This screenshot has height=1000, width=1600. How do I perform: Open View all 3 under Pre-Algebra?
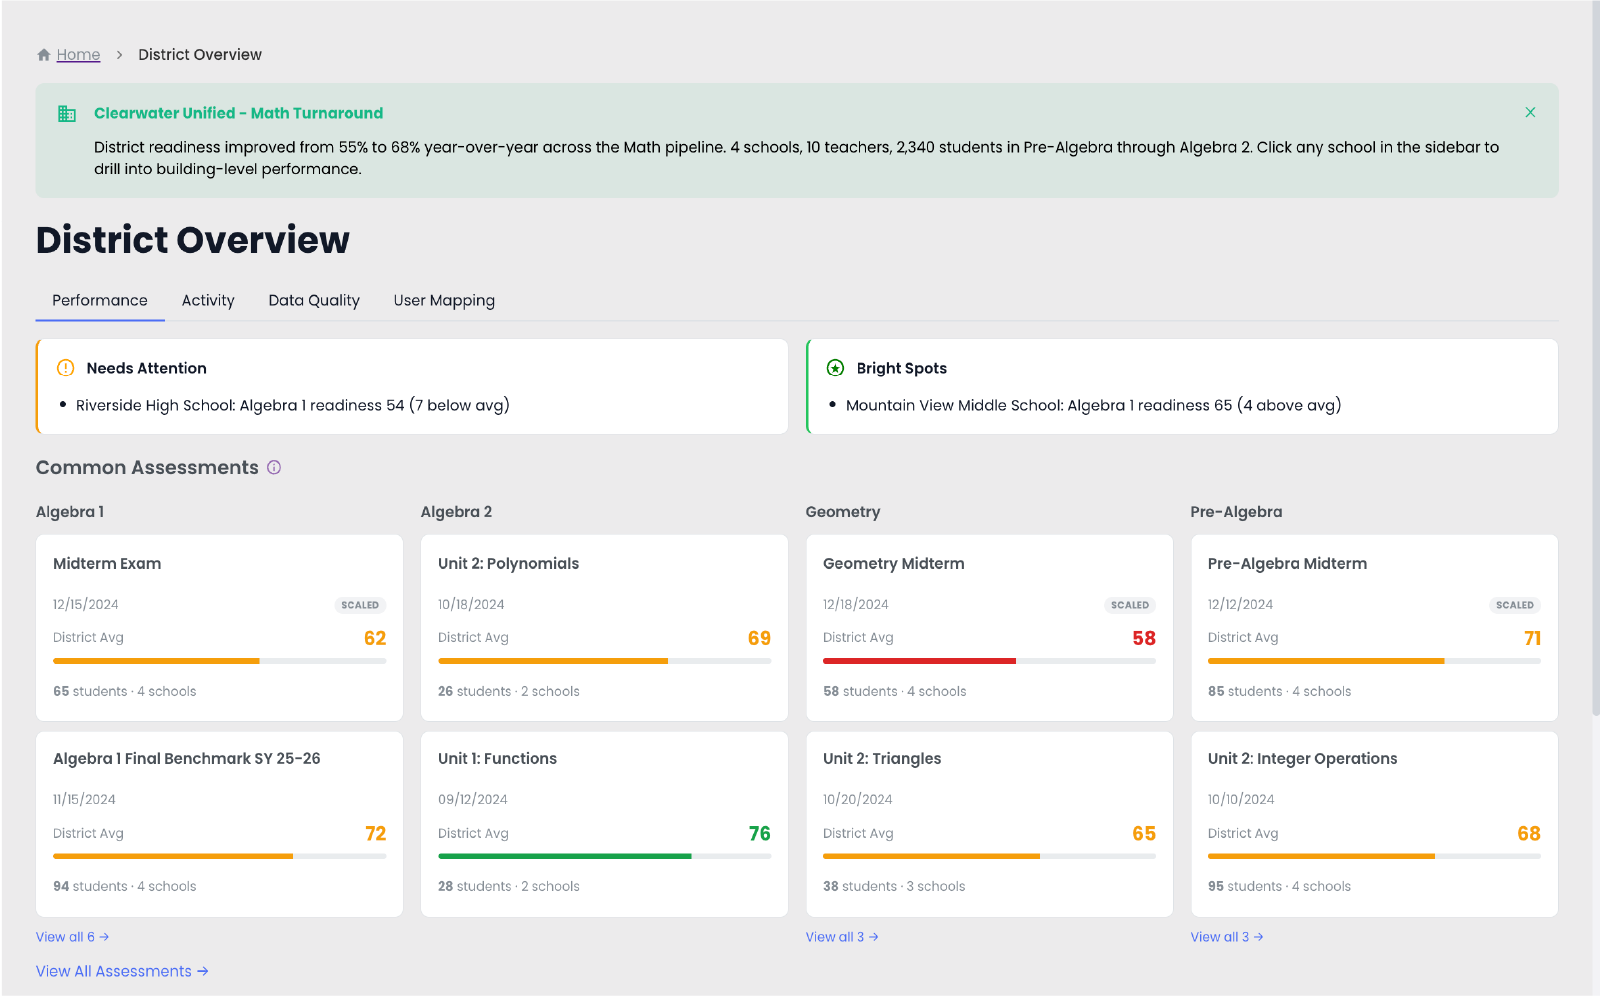(1227, 937)
